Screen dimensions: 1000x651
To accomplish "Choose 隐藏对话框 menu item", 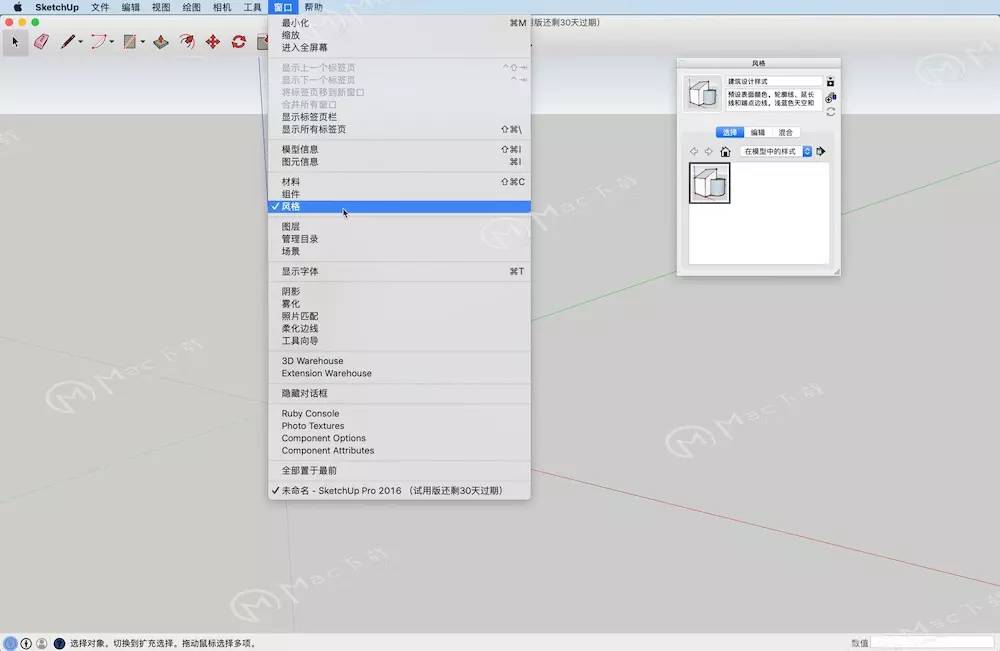I will 399,393.
